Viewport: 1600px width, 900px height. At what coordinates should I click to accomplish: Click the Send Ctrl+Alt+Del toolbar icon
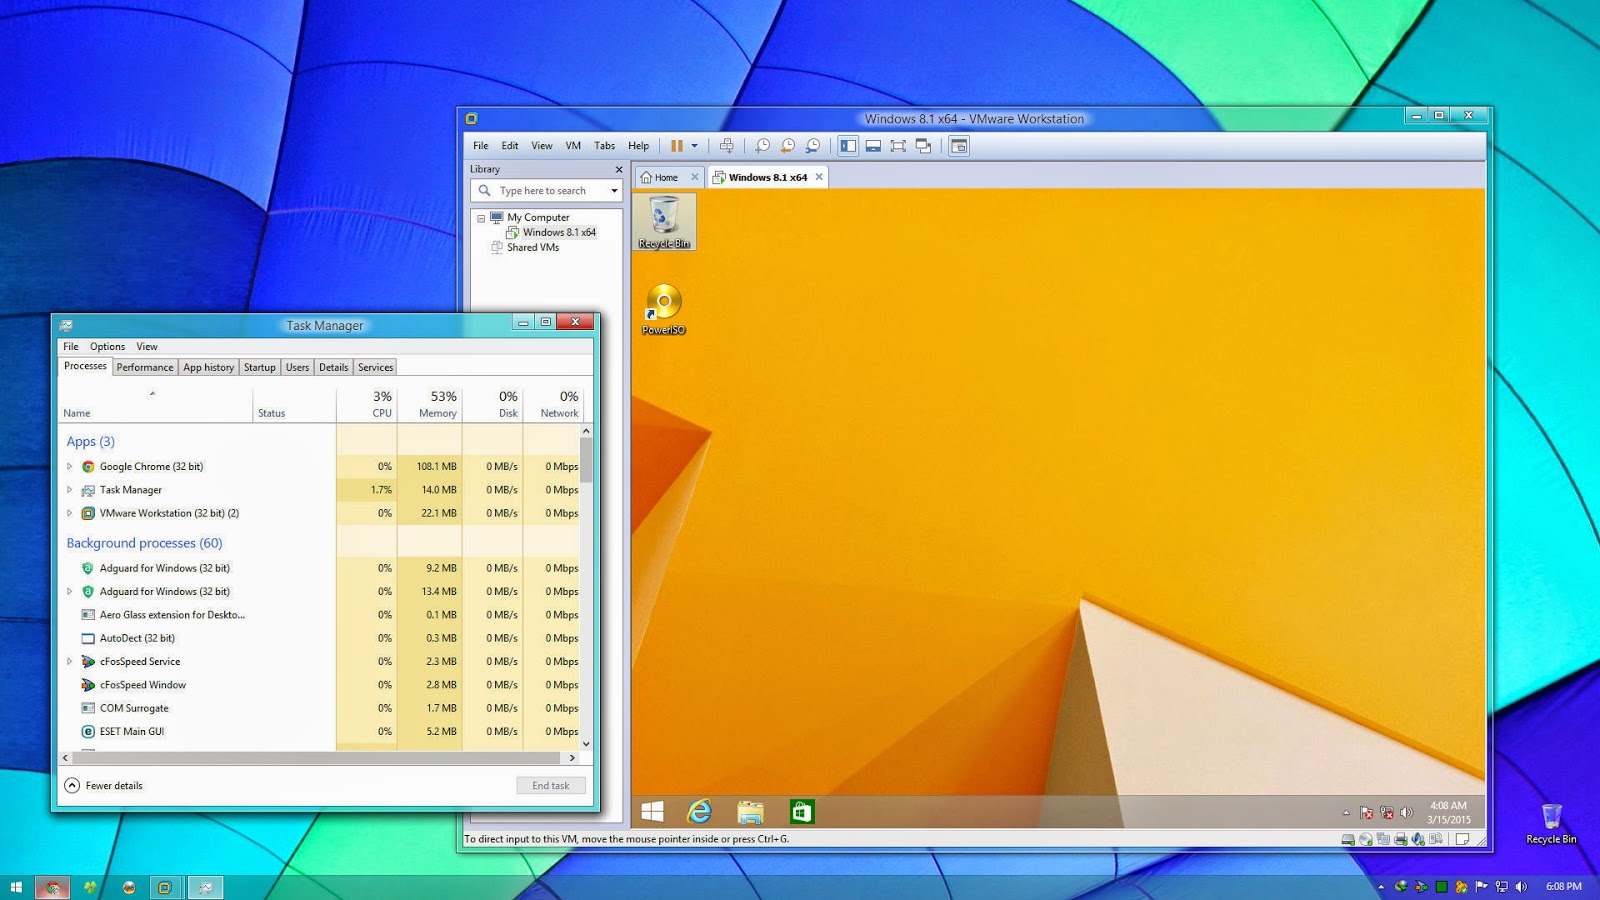coord(727,146)
